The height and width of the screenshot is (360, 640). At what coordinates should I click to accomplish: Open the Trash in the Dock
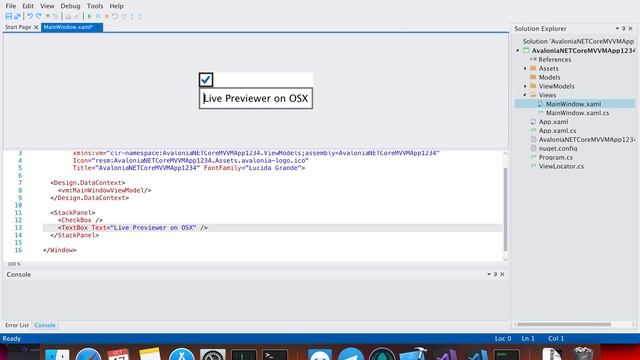coord(582,353)
